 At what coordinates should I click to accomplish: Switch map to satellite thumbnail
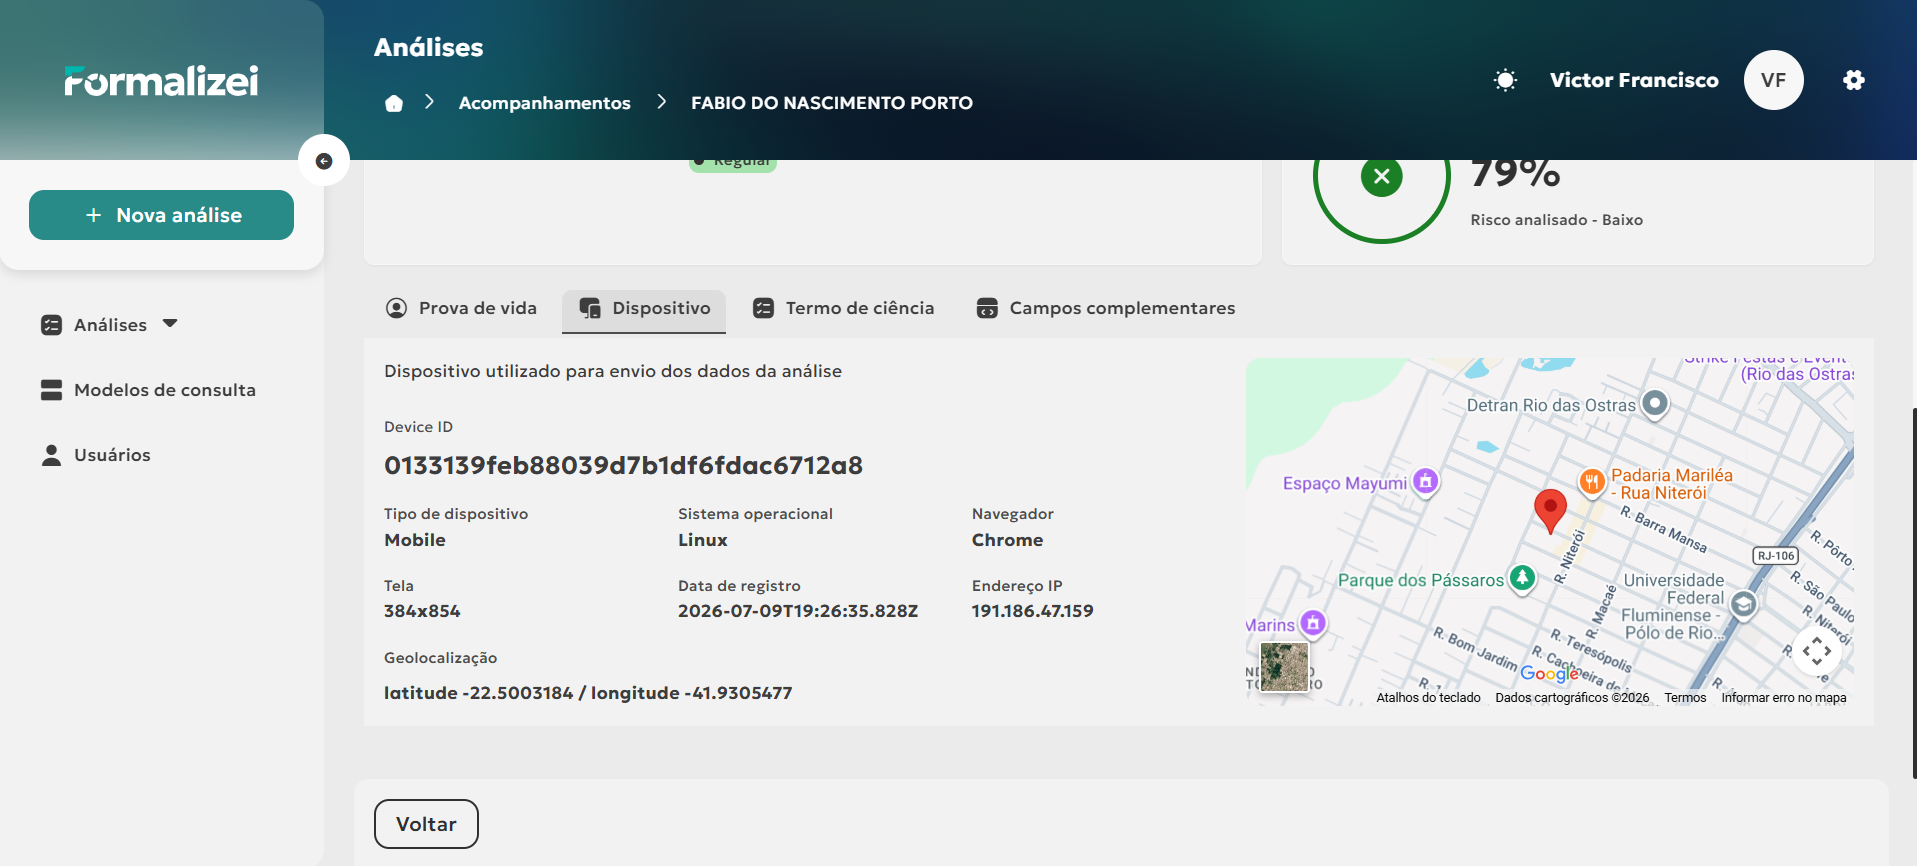[x=1284, y=667]
